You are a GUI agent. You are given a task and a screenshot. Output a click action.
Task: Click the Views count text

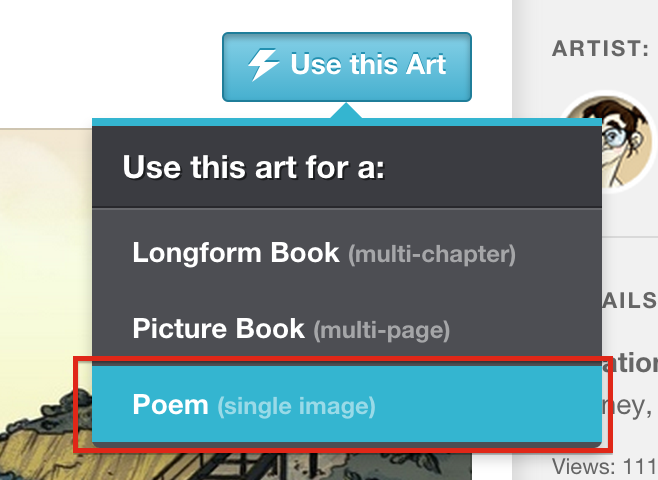(x=605, y=467)
